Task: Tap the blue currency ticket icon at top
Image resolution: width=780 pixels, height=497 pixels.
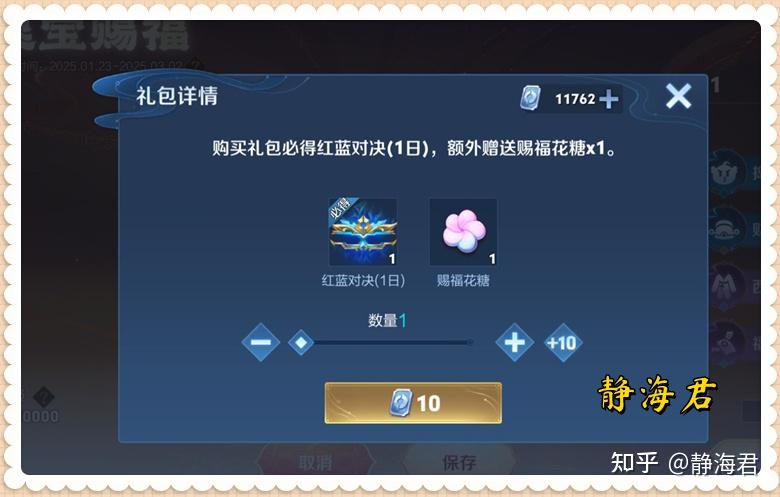Action: point(530,98)
